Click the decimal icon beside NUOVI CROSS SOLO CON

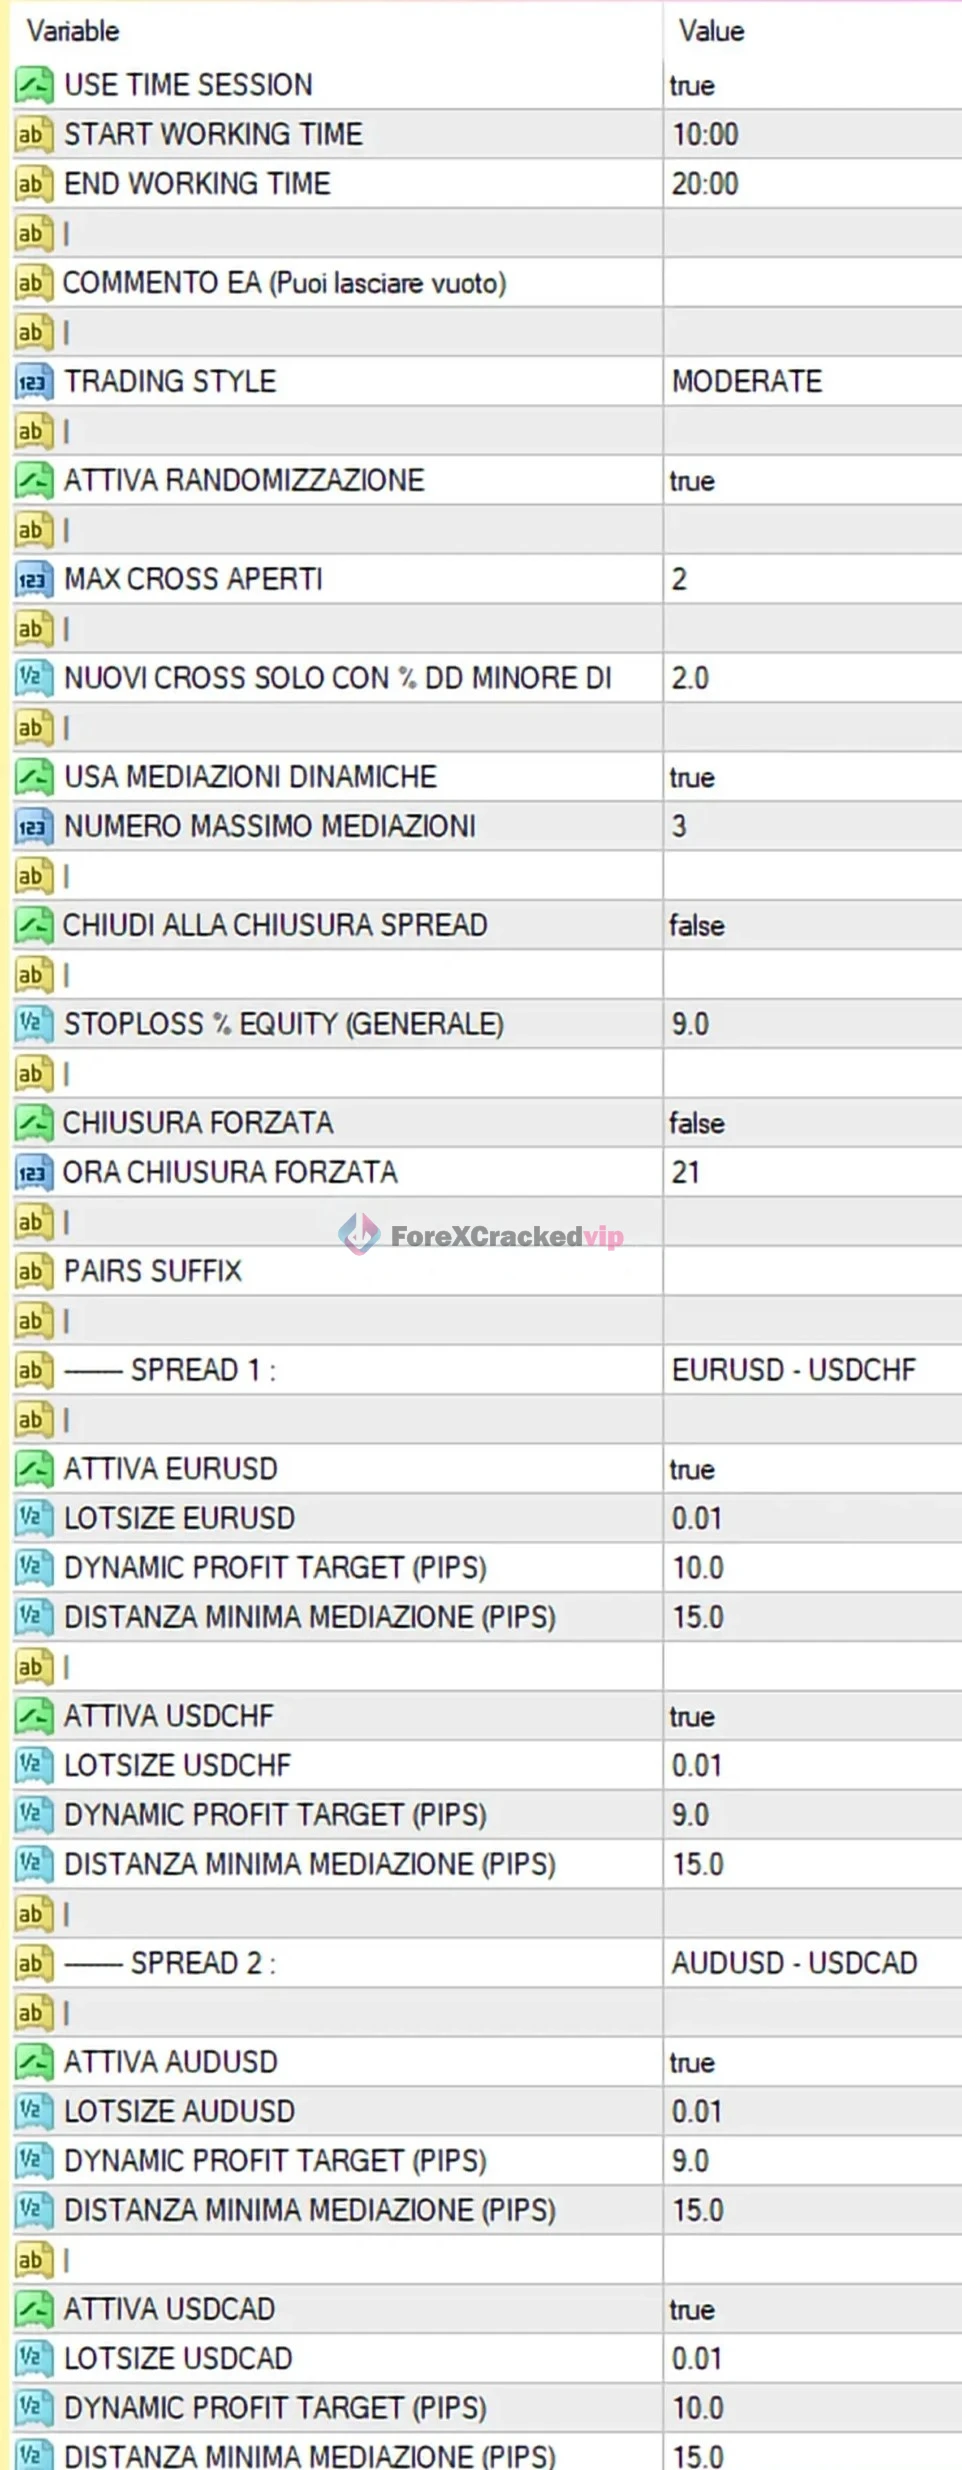click(33, 678)
